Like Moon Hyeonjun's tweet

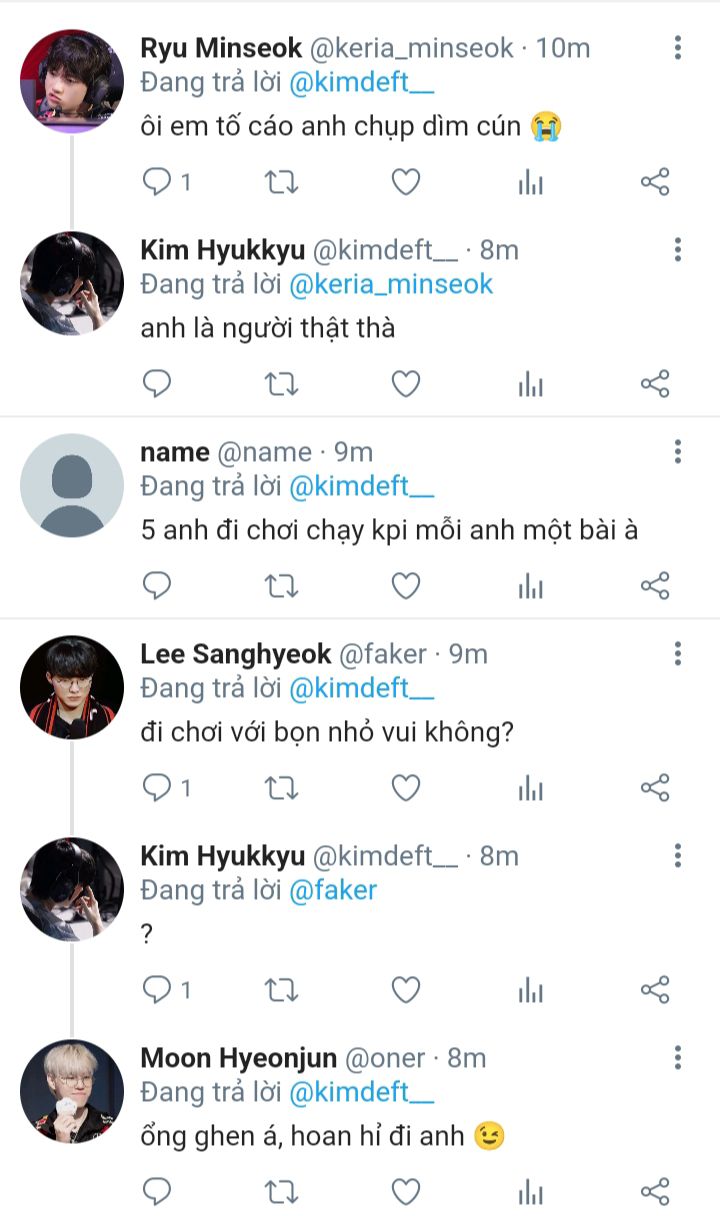click(x=405, y=1192)
